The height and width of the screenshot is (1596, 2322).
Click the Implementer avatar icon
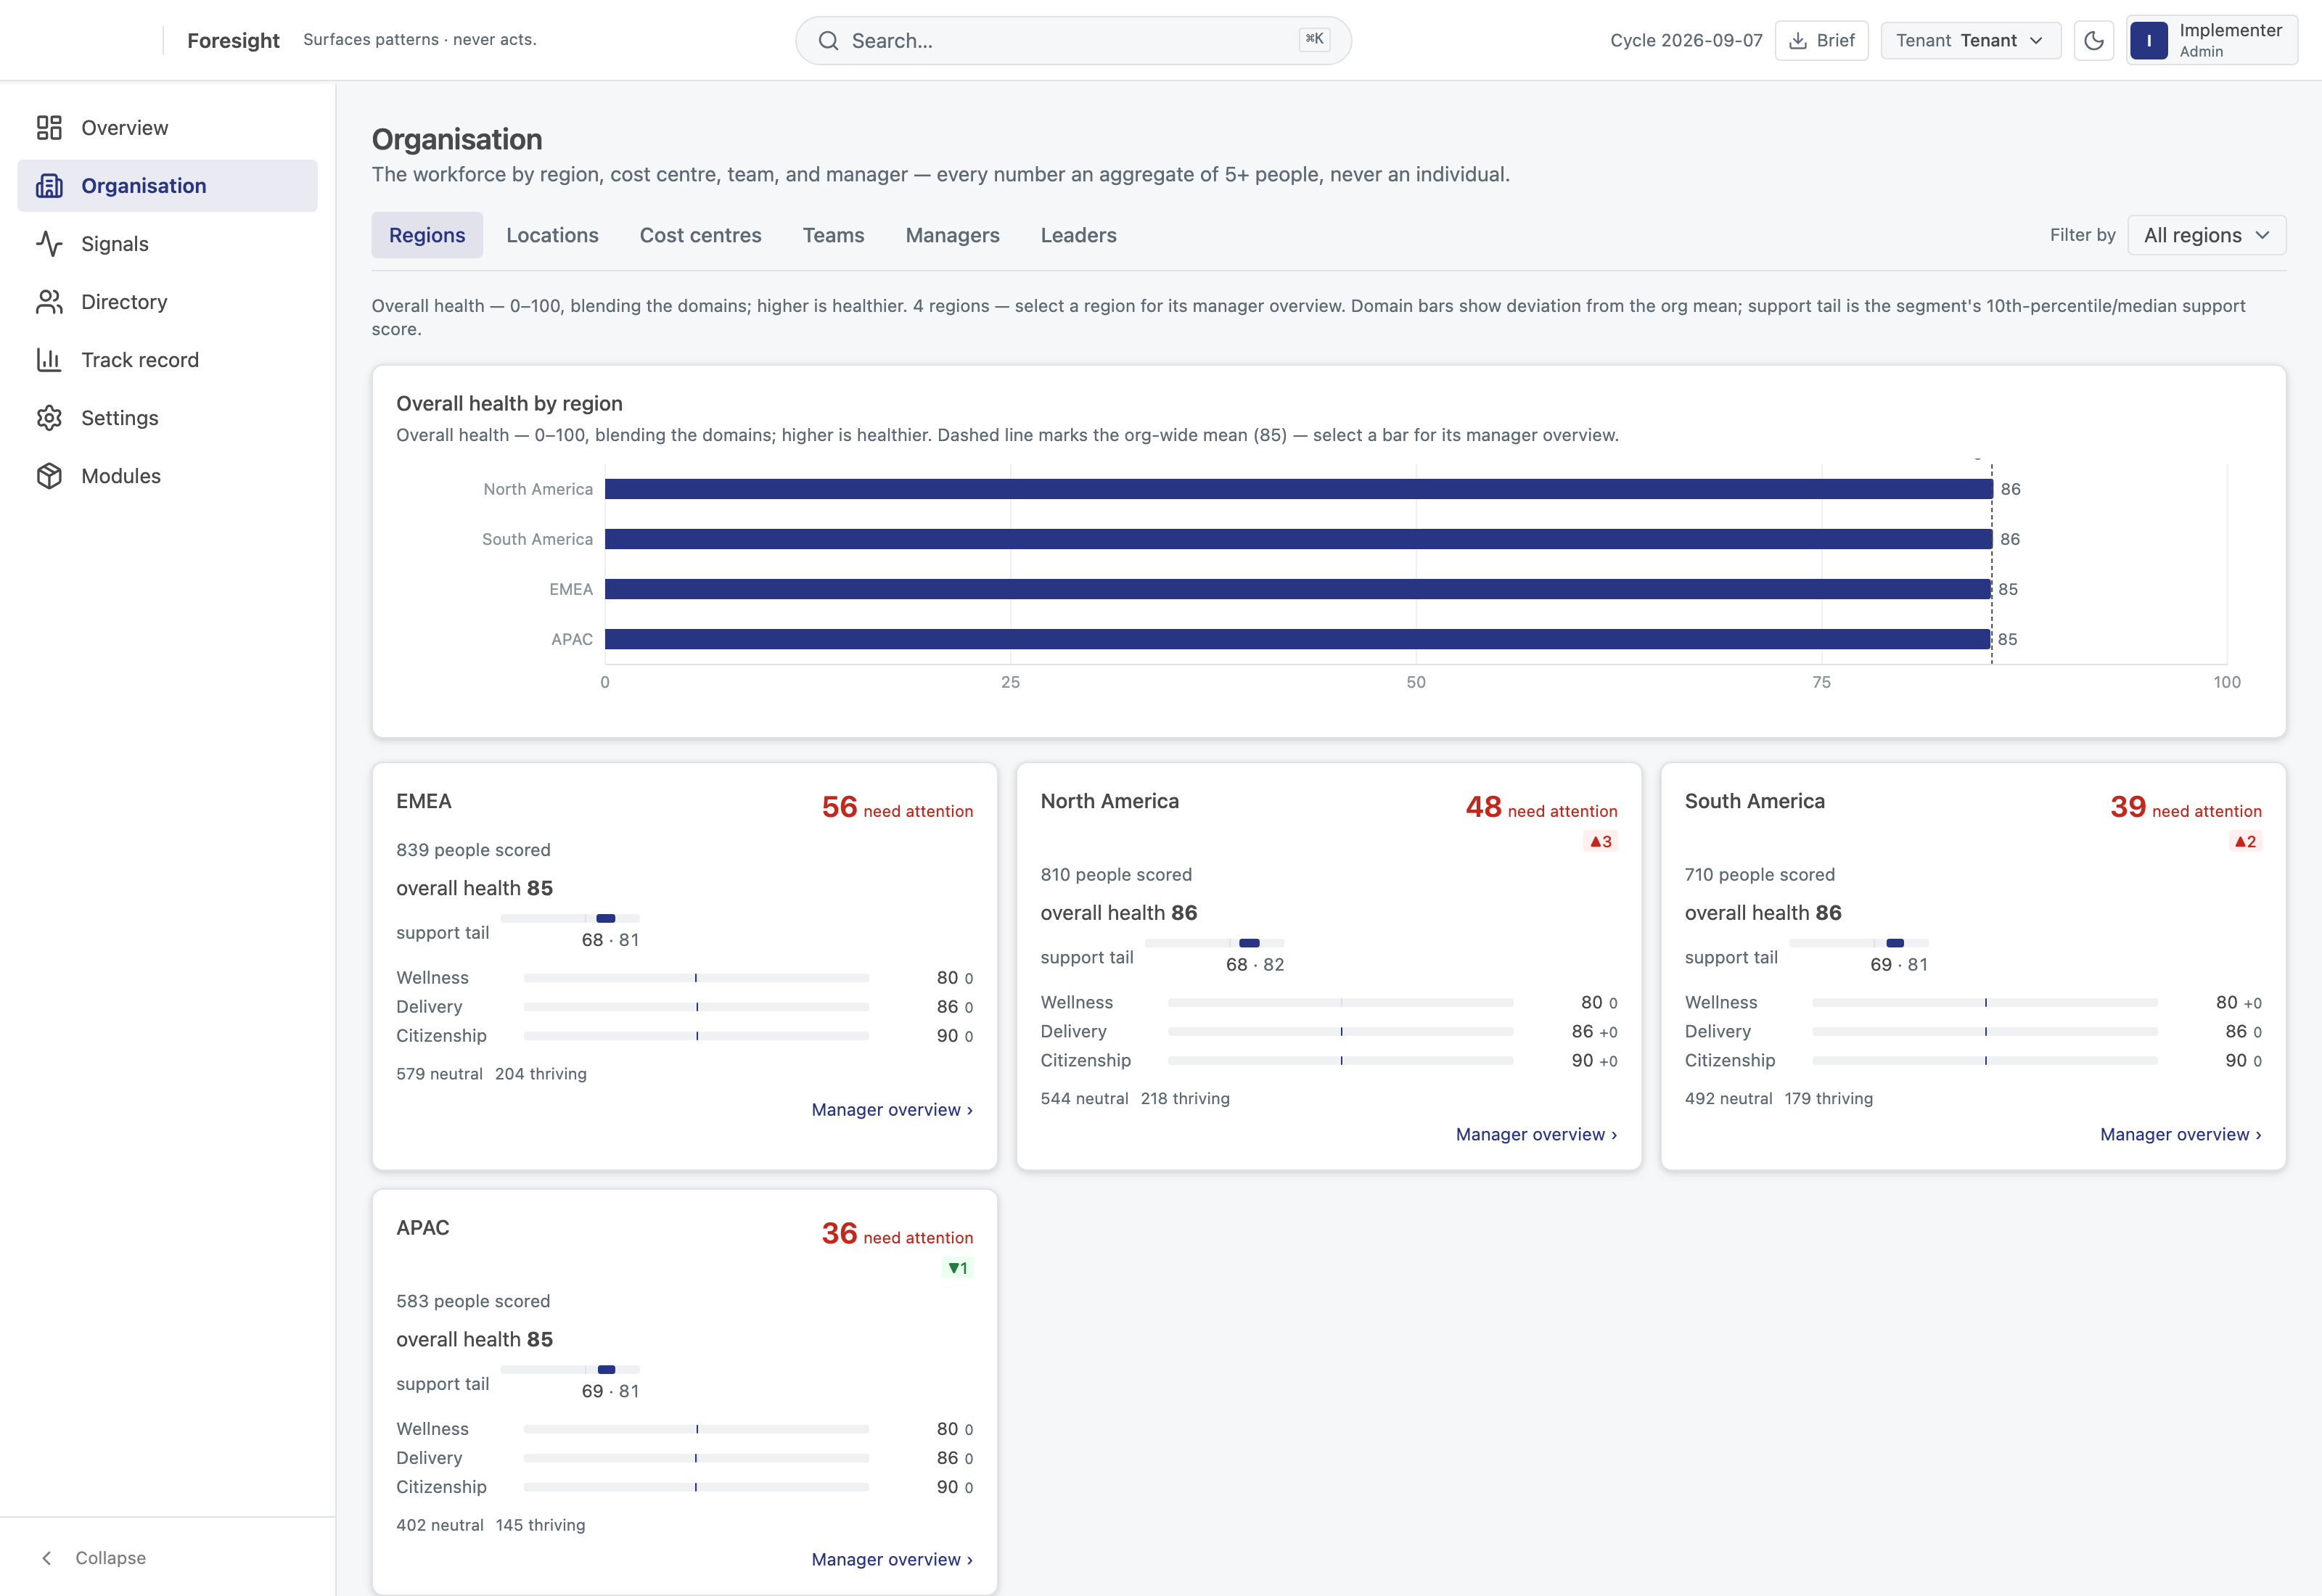click(x=2149, y=41)
